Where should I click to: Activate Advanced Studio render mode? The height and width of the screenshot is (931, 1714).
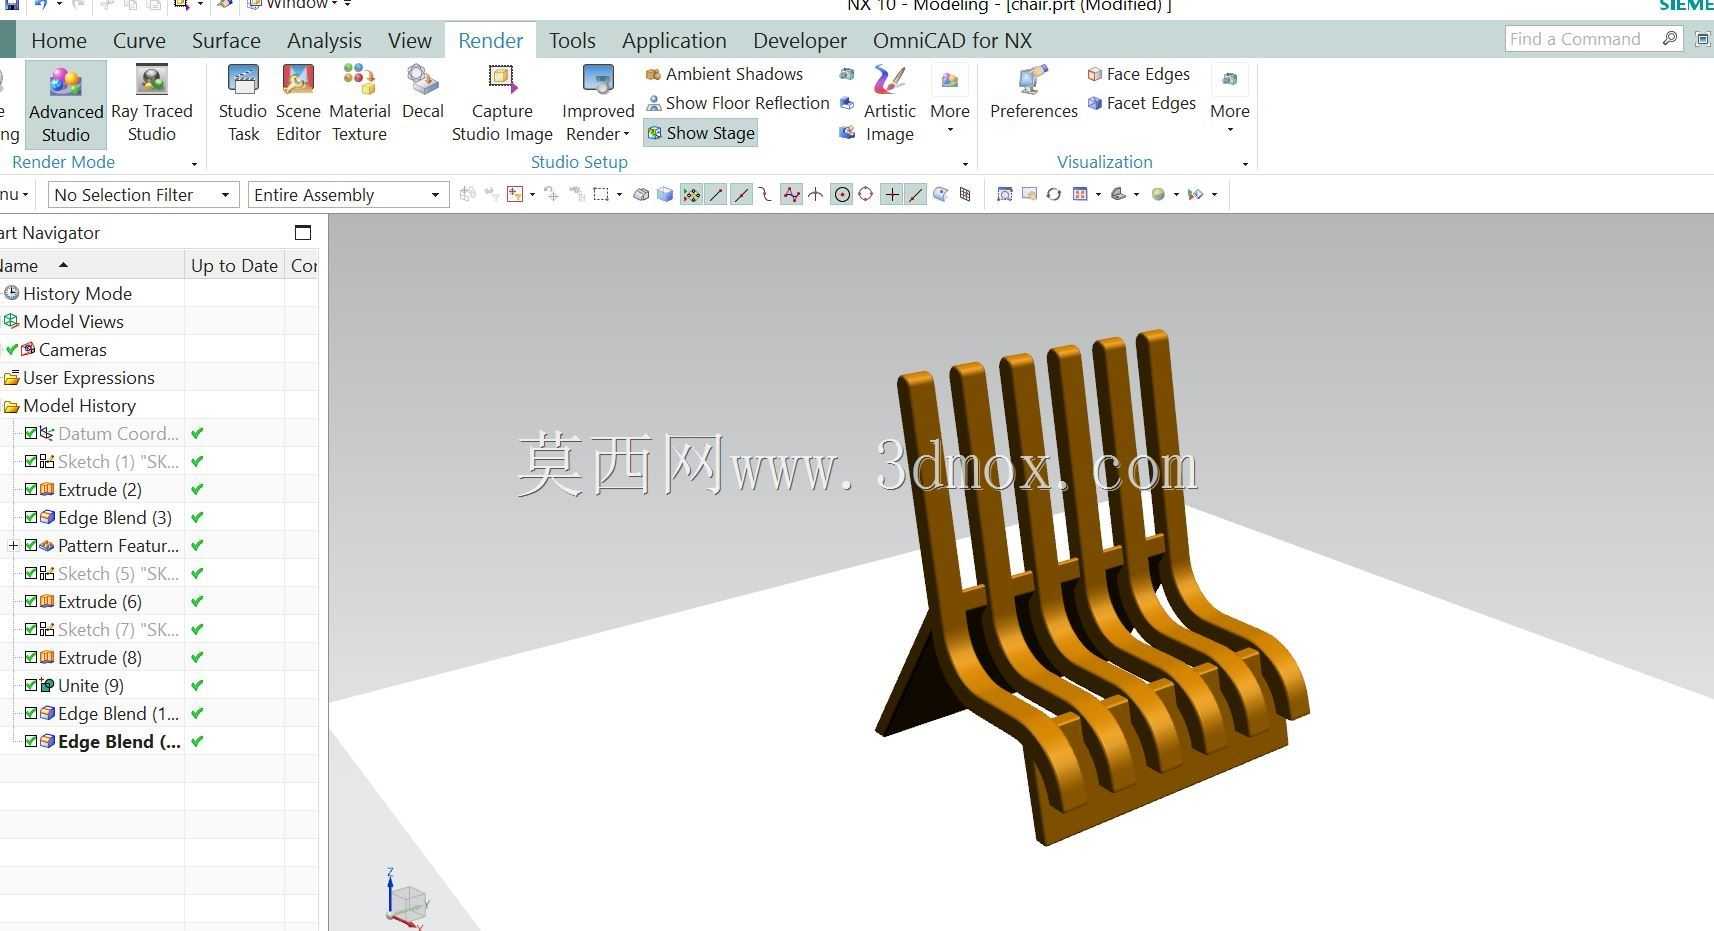coord(66,104)
